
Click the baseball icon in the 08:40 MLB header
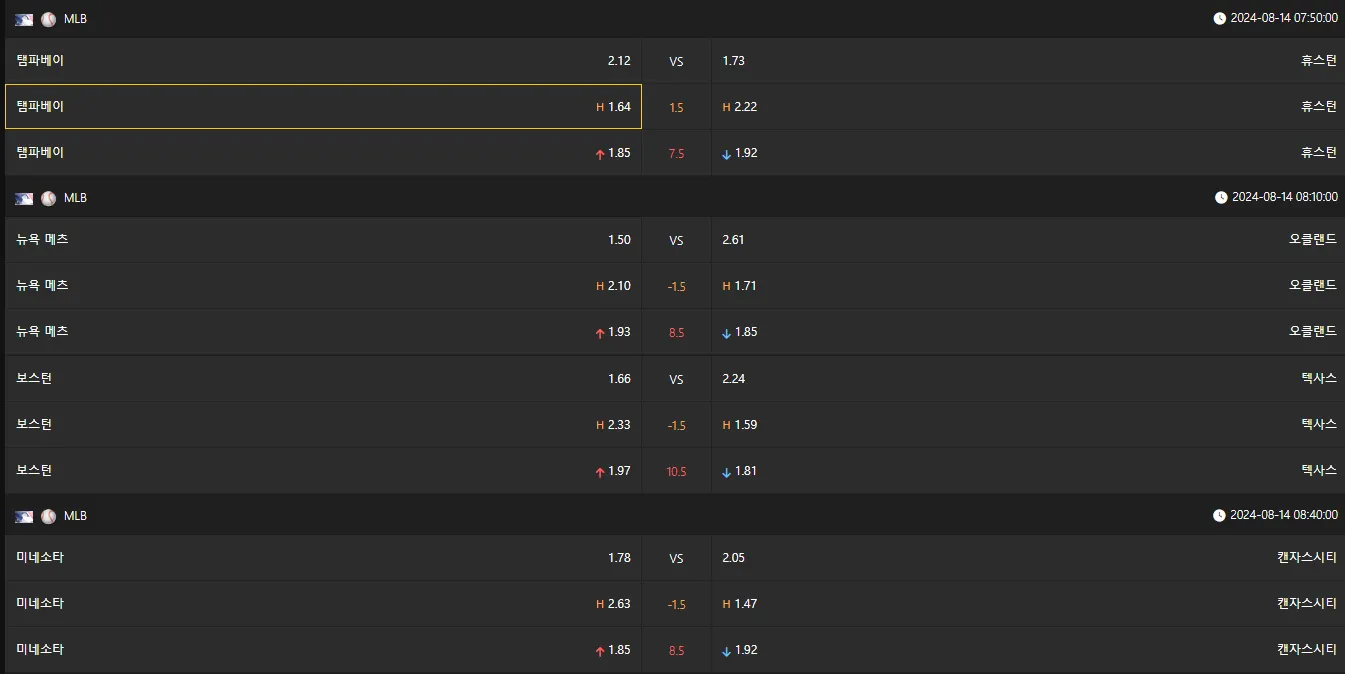[48, 516]
